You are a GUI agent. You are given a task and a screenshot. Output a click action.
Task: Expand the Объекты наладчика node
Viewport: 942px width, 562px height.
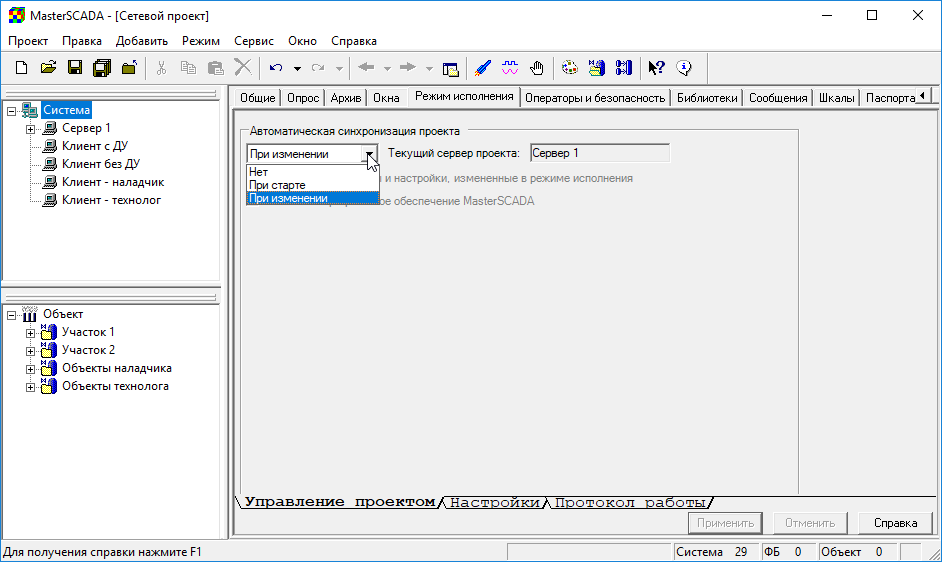(30, 369)
